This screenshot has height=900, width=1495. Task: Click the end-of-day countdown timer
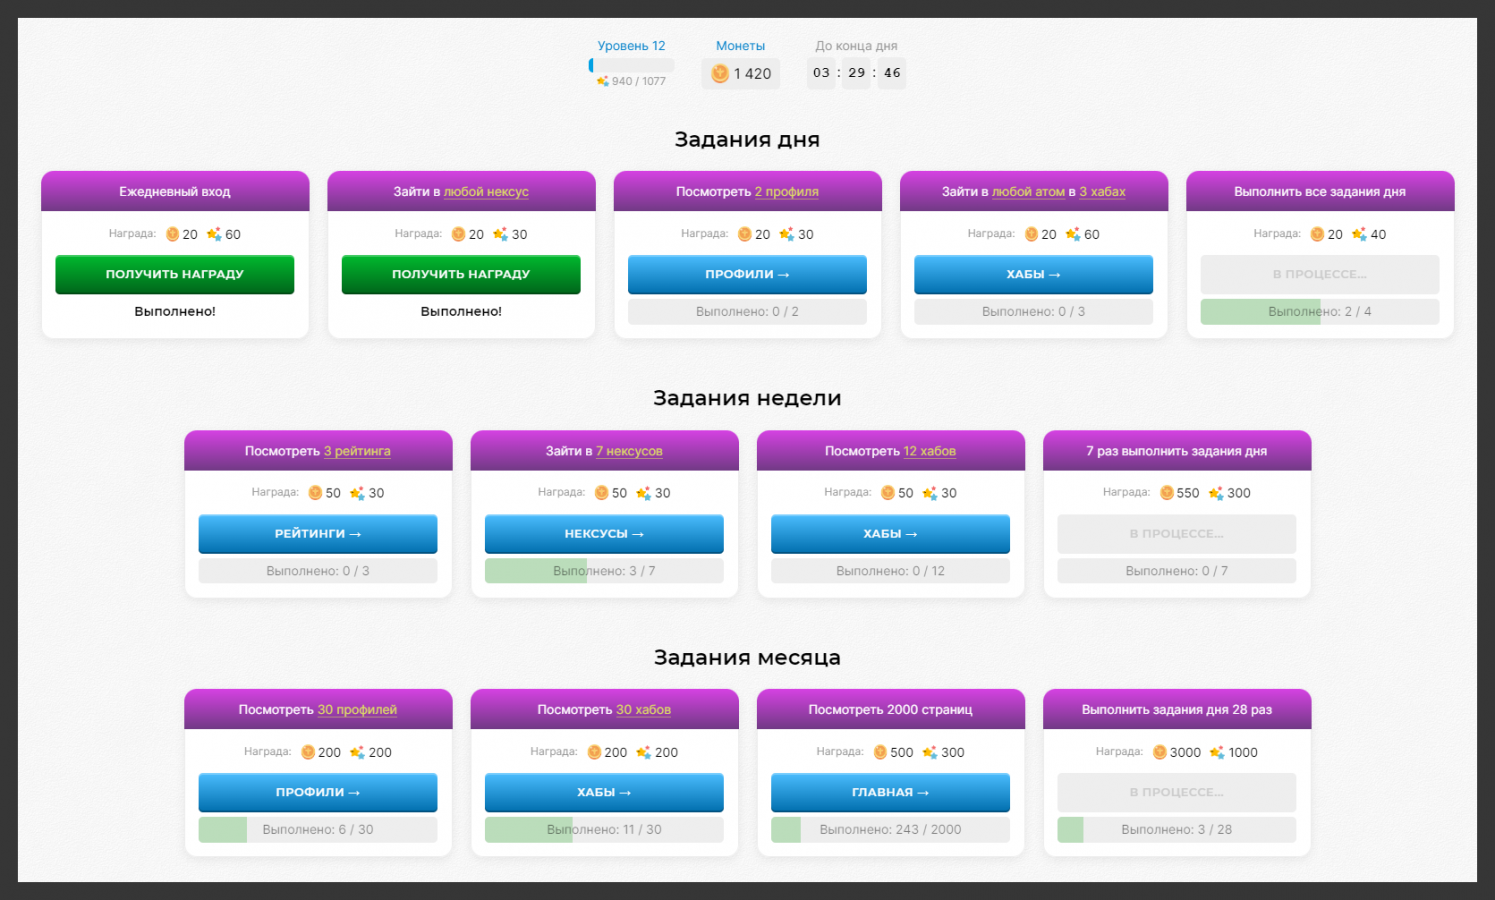pyautogui.click(x=856, y=73)
